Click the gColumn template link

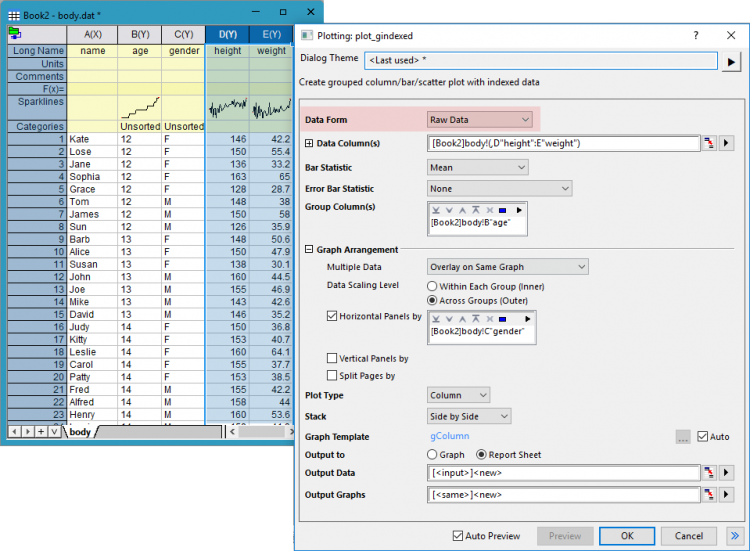[450, 436]
